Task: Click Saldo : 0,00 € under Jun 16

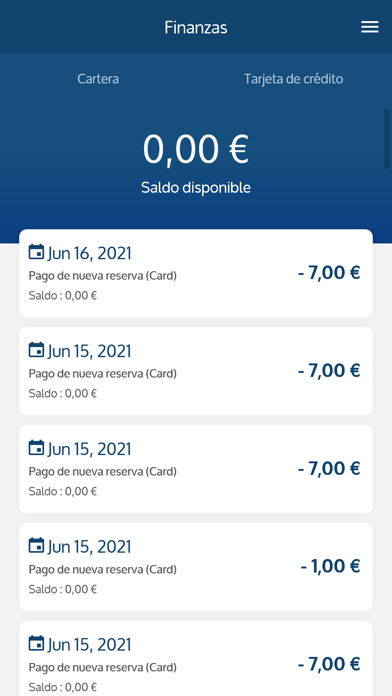Action: [63, 296]
